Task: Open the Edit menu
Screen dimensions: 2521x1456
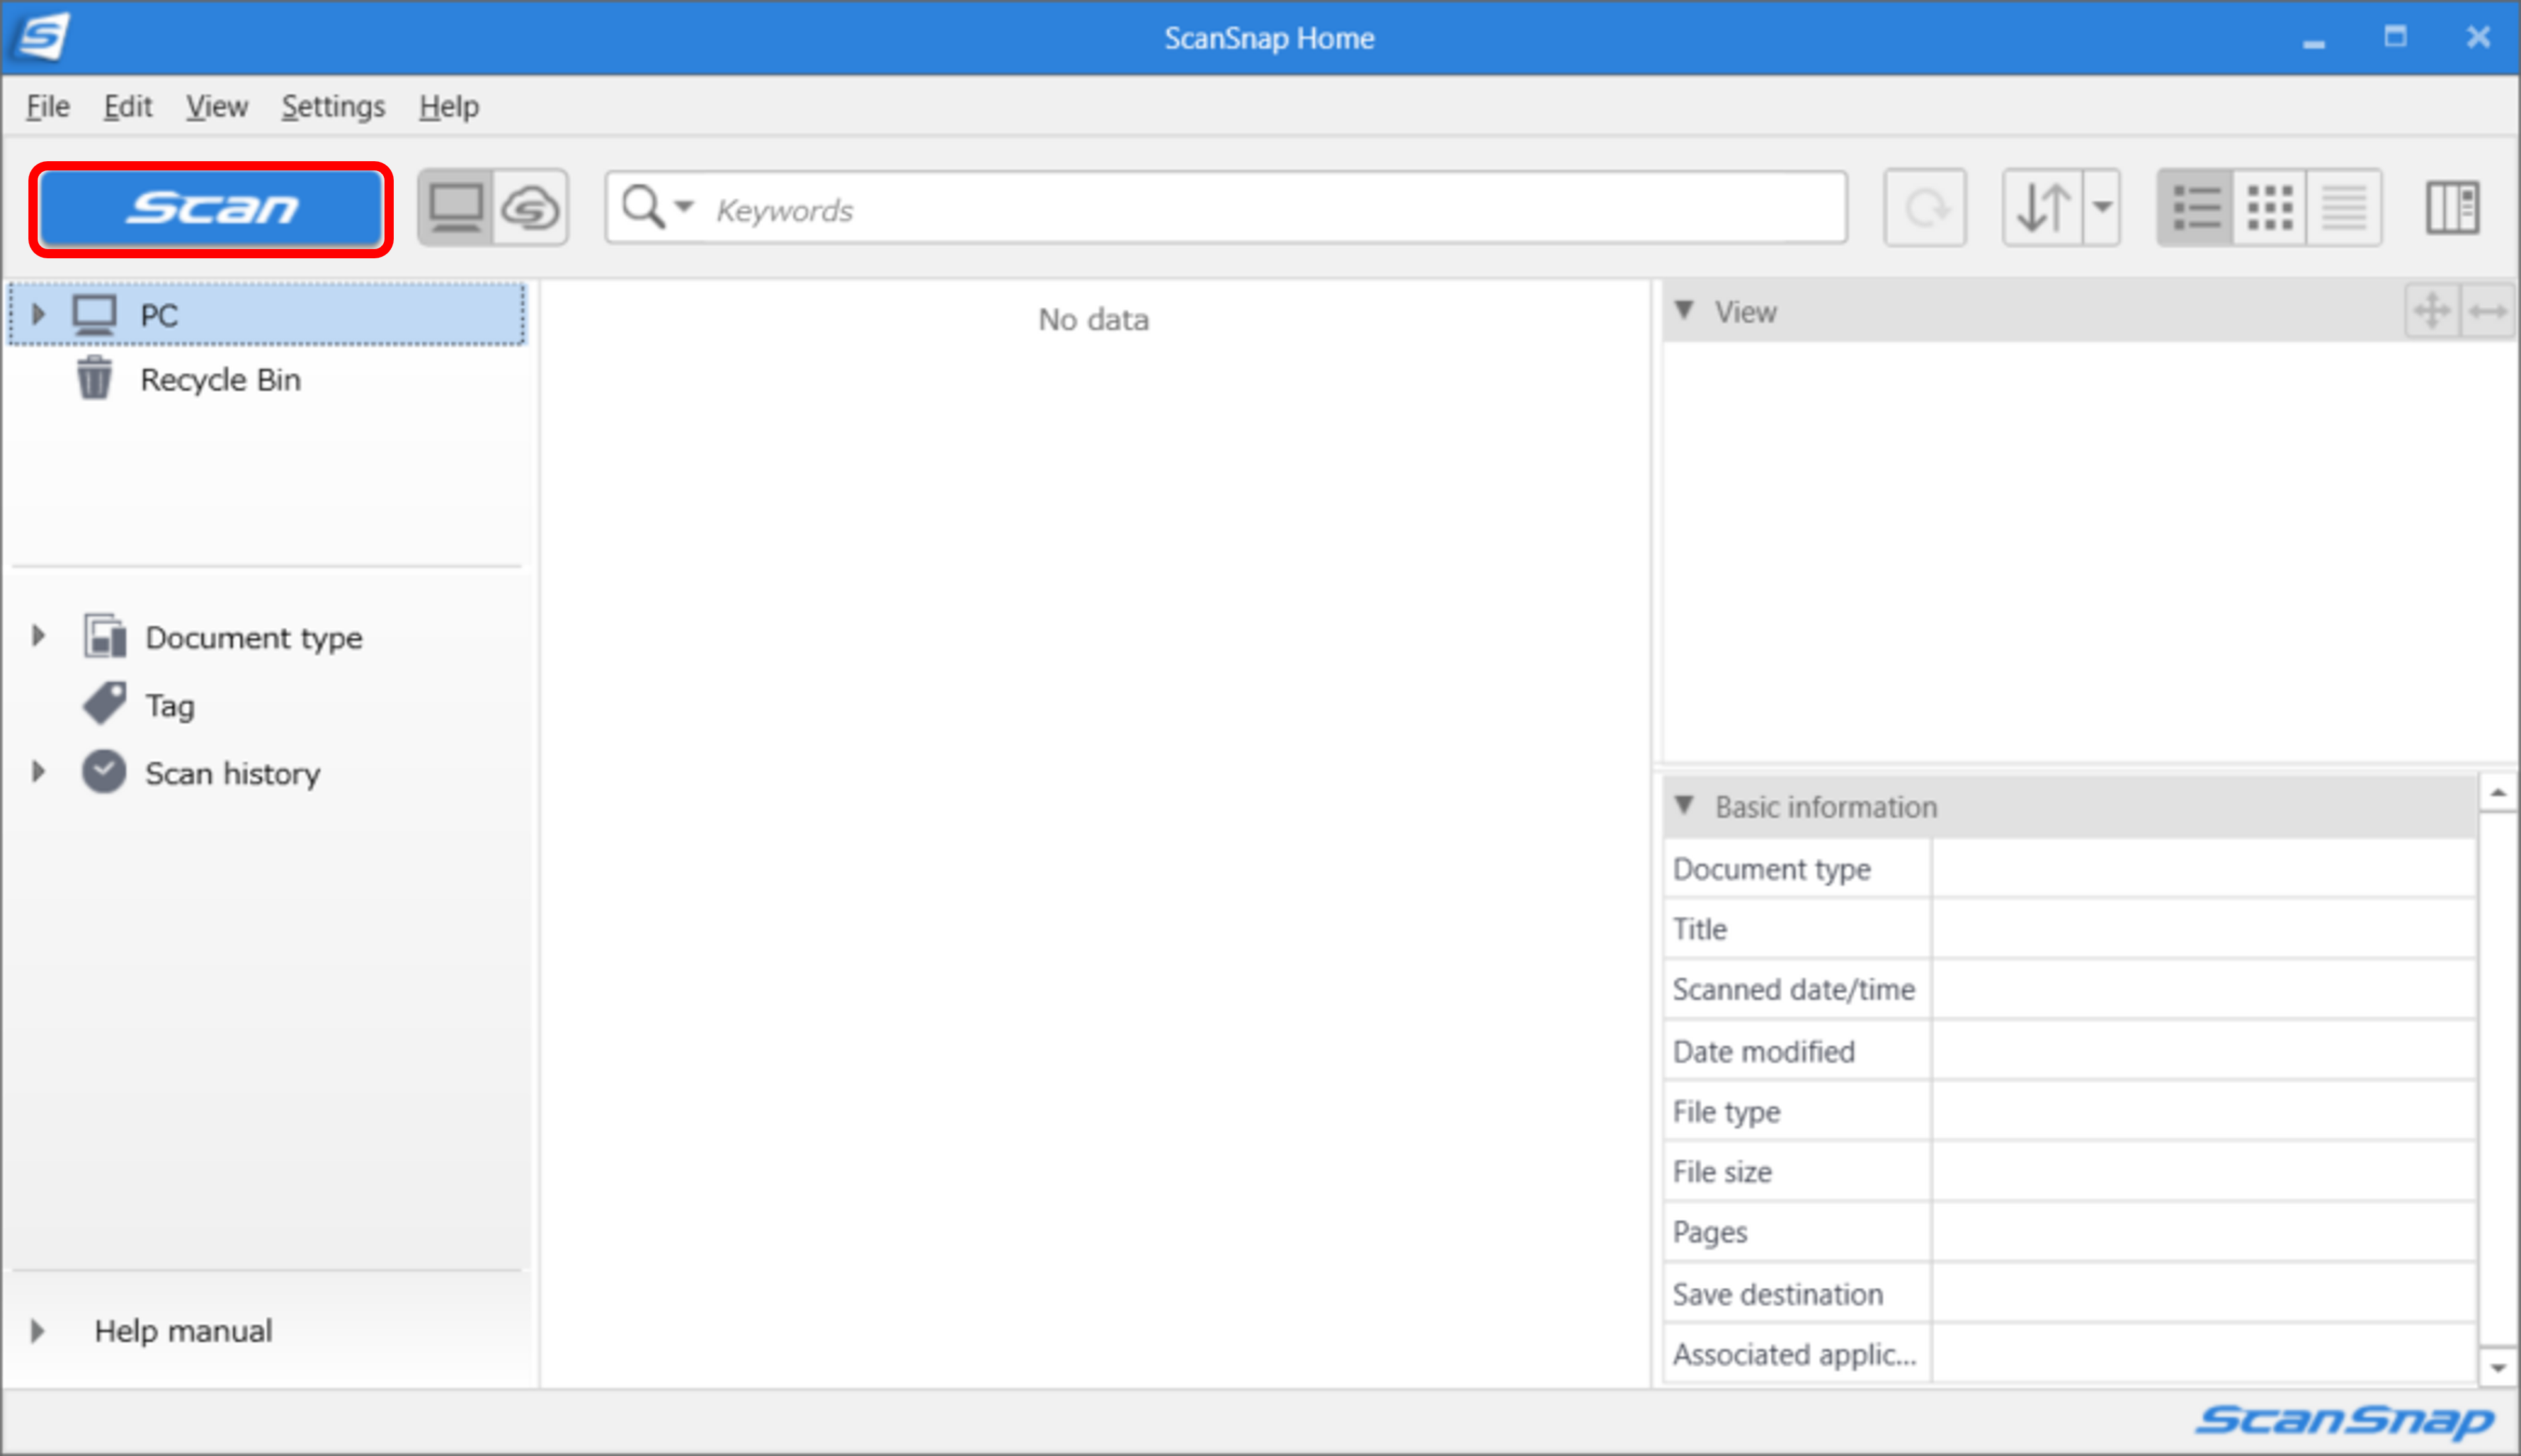Action: point(128,106)
